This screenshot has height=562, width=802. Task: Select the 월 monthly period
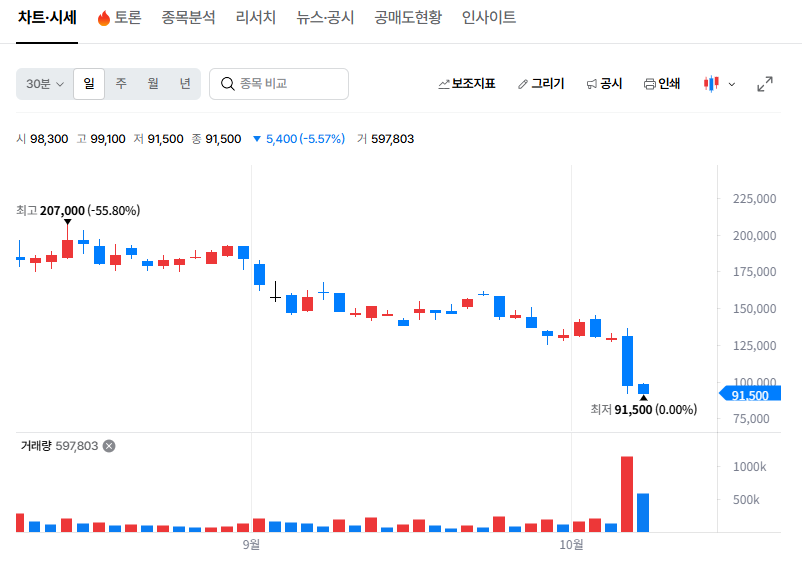[x=153, y=84]
